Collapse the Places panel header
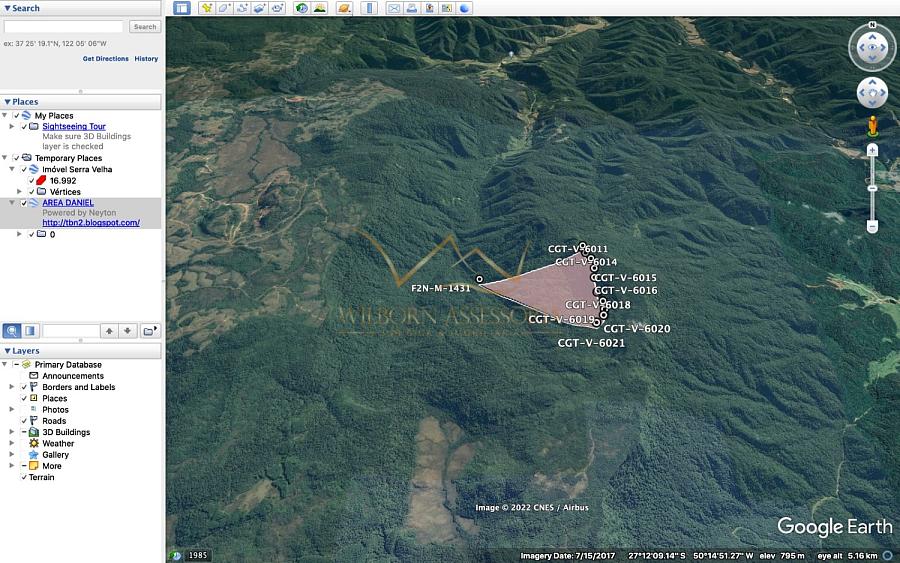This screenshot has width=900, height=563. click(8, 102)
